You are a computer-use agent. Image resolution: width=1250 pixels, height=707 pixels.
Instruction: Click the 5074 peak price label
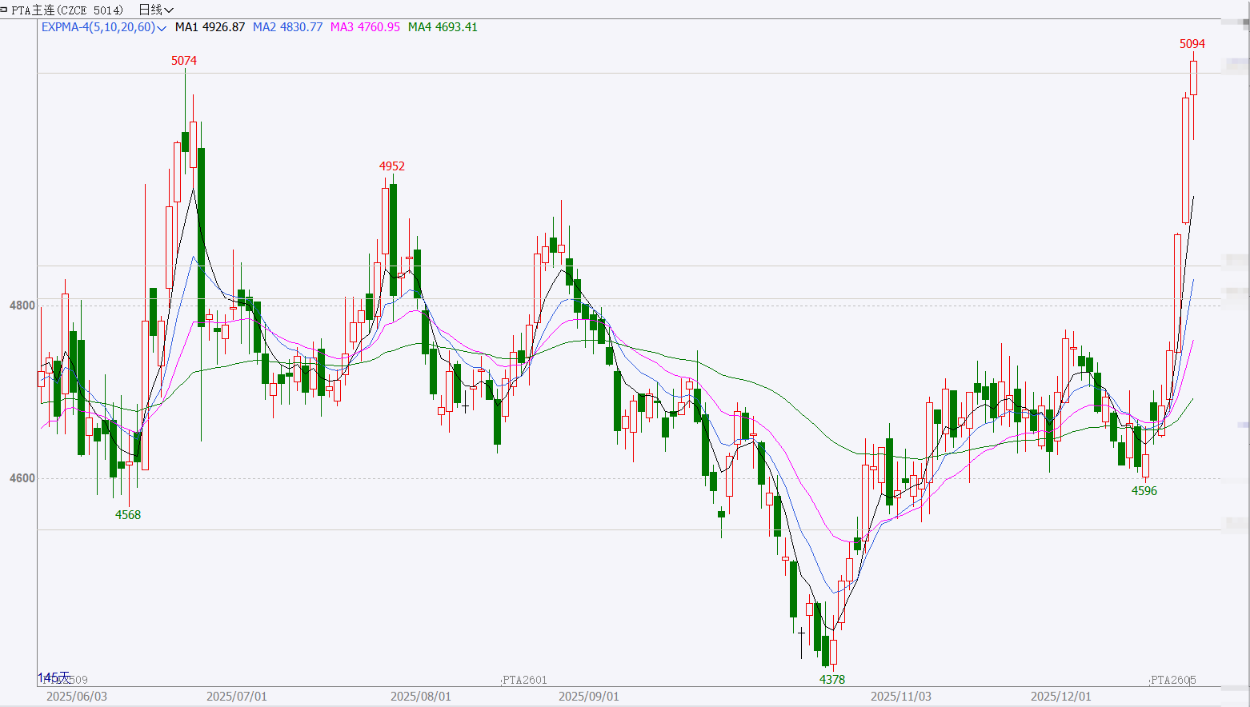[x=184, y=61]
